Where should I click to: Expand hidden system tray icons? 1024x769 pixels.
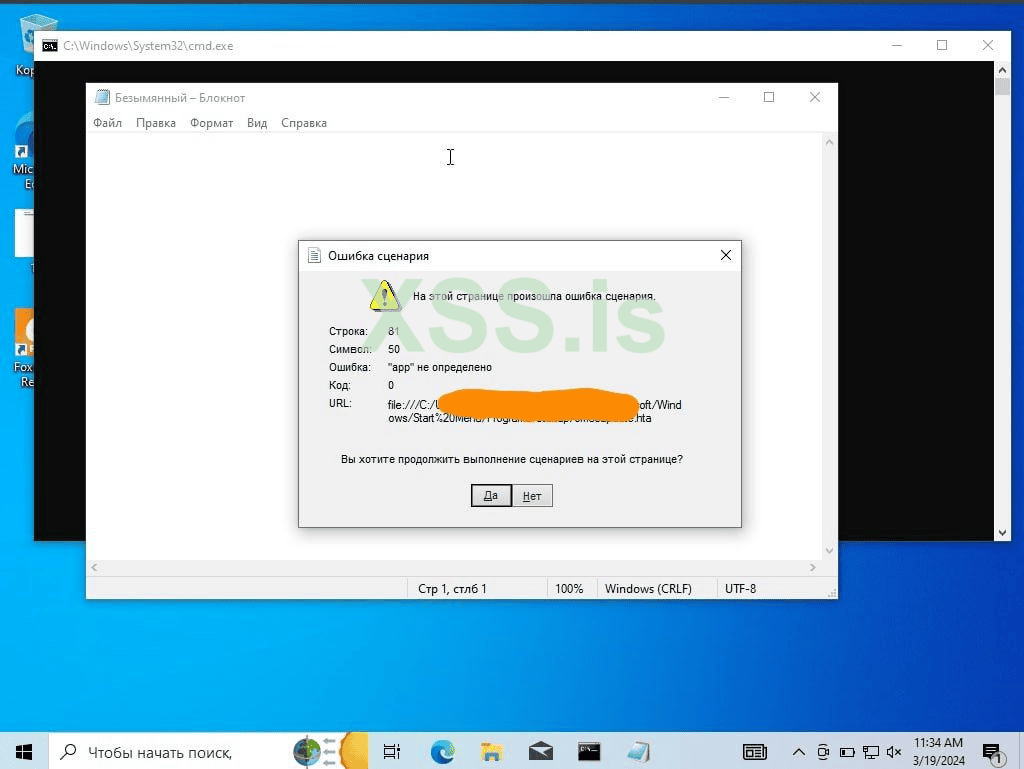[798, 752]
